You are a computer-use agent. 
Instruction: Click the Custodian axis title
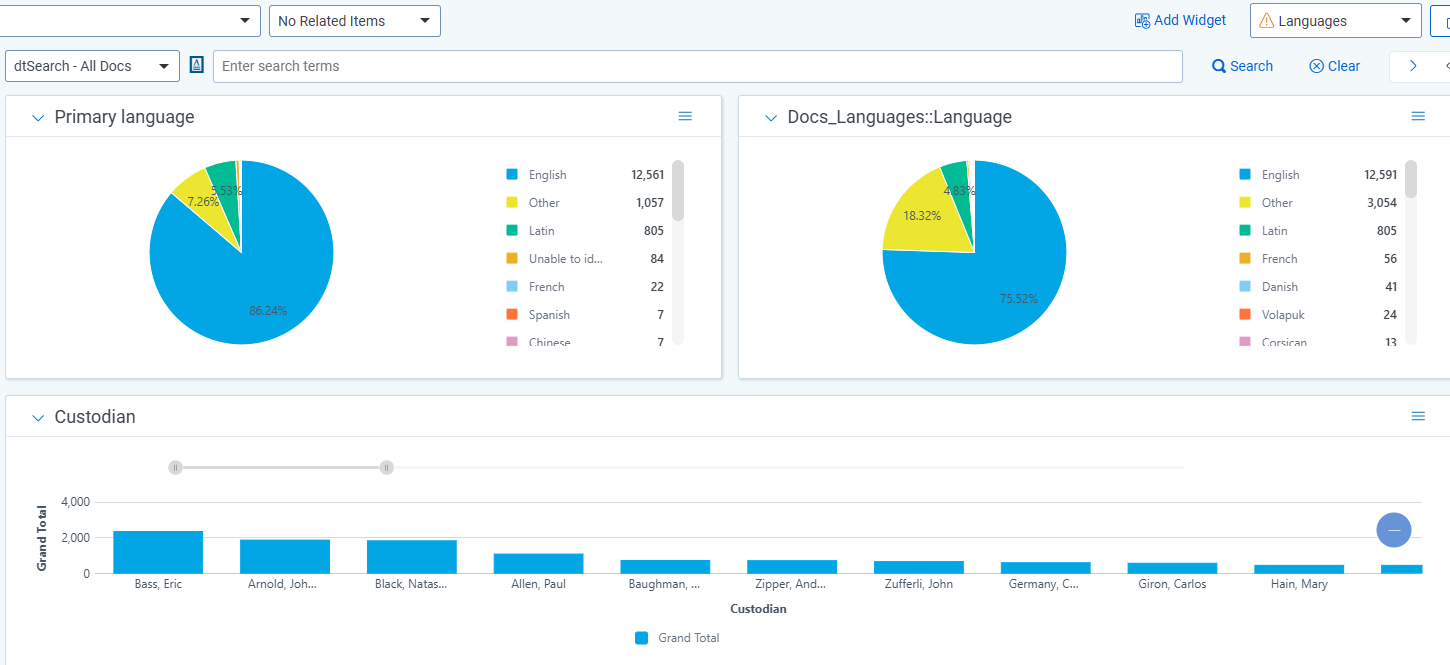pos(758,608)
